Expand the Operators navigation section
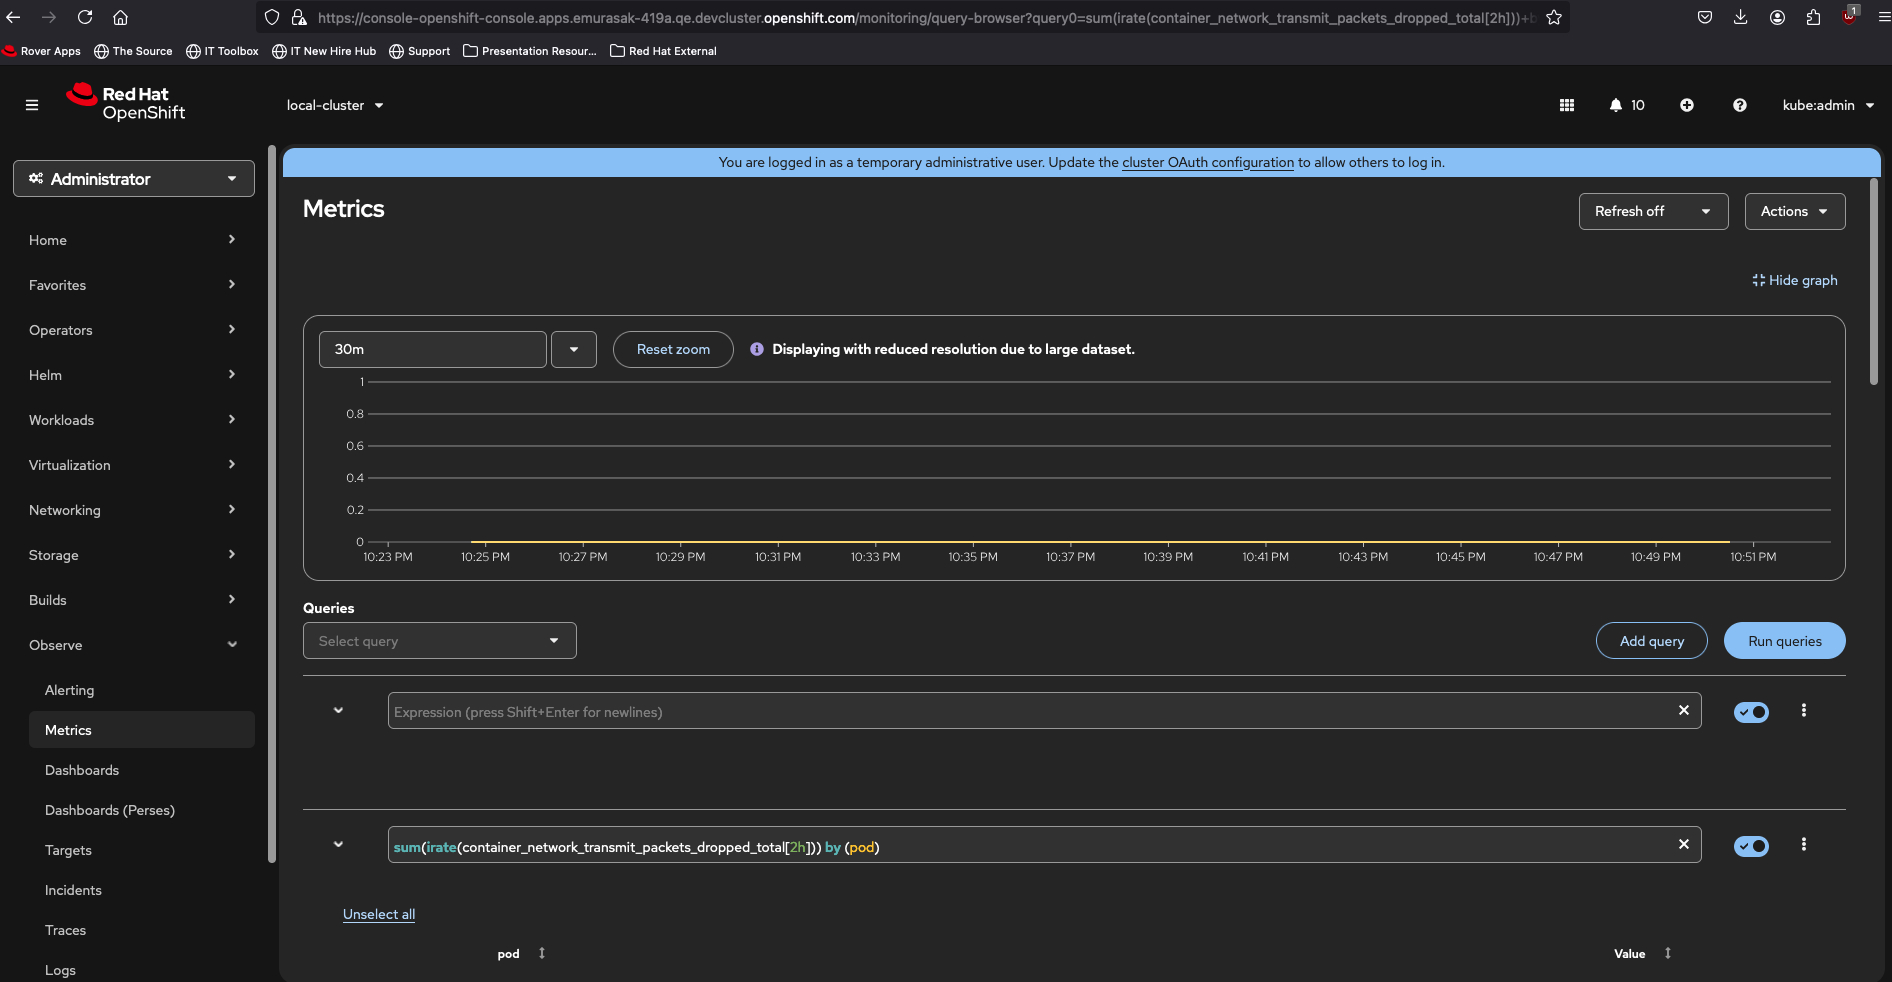Viewport: 1892px width, 982px height. [x=134, y=330]
